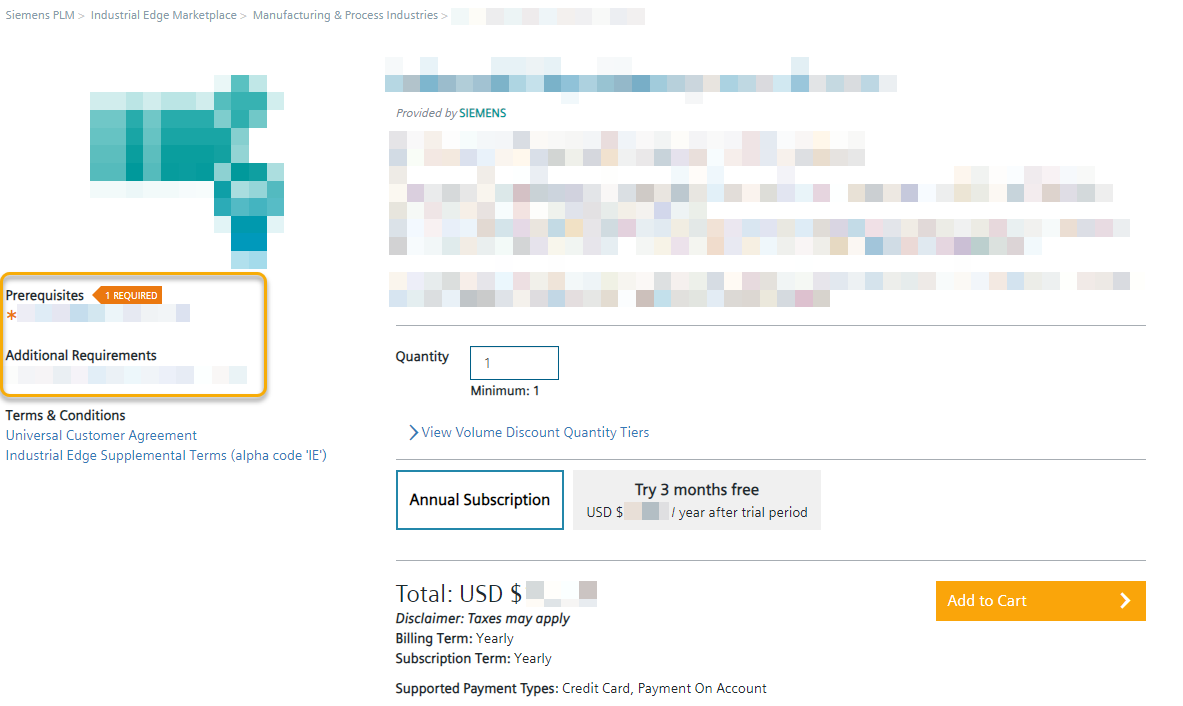Image resolution: width=1183 pixels, height=706 pixels.
Task: Click the orange 1 REQUIRED badge
Action: [x=129, y=295]
